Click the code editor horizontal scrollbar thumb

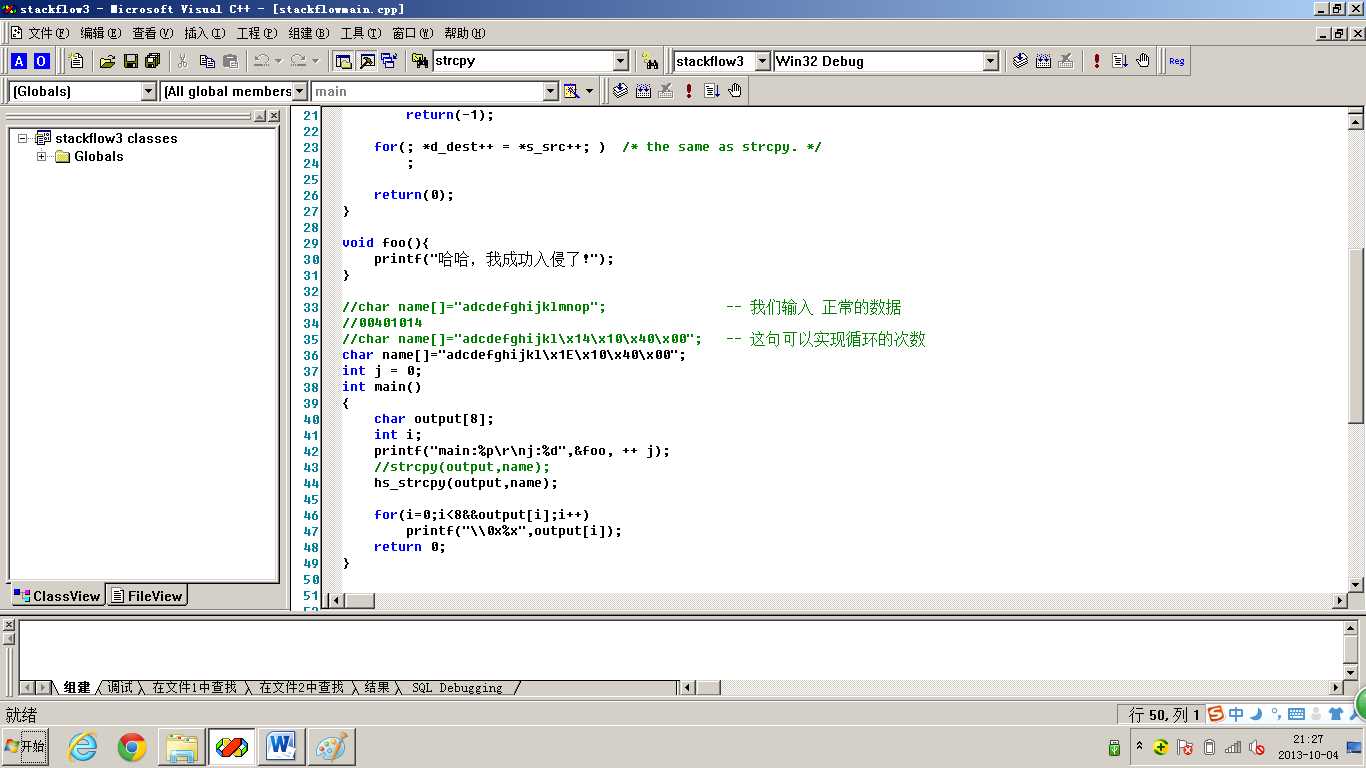pos(359,601)
